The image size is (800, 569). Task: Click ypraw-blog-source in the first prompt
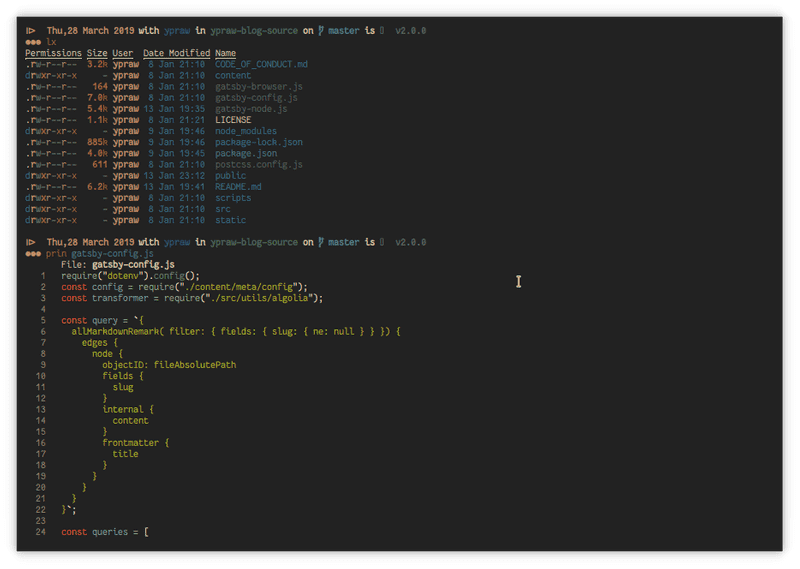[x=254, y=31]
